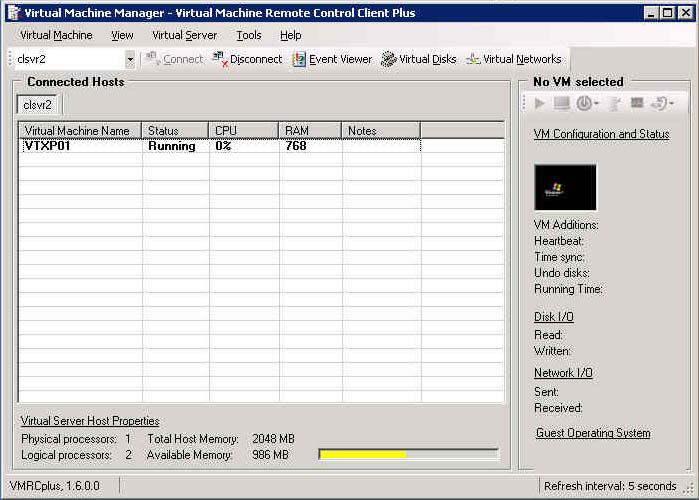
Task: Minimize the Virtual Machine Manager window
Action: click(x=651, y=13)
